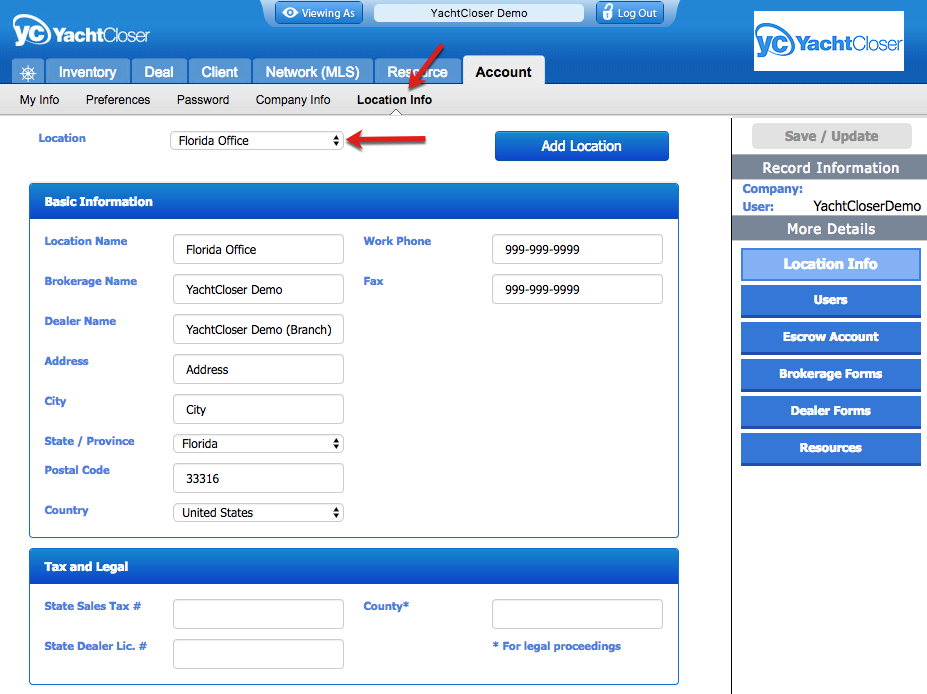This screenshot has width=927, height=694.
Task: Open Preferences submenu
Action: (x=118, y=99)
